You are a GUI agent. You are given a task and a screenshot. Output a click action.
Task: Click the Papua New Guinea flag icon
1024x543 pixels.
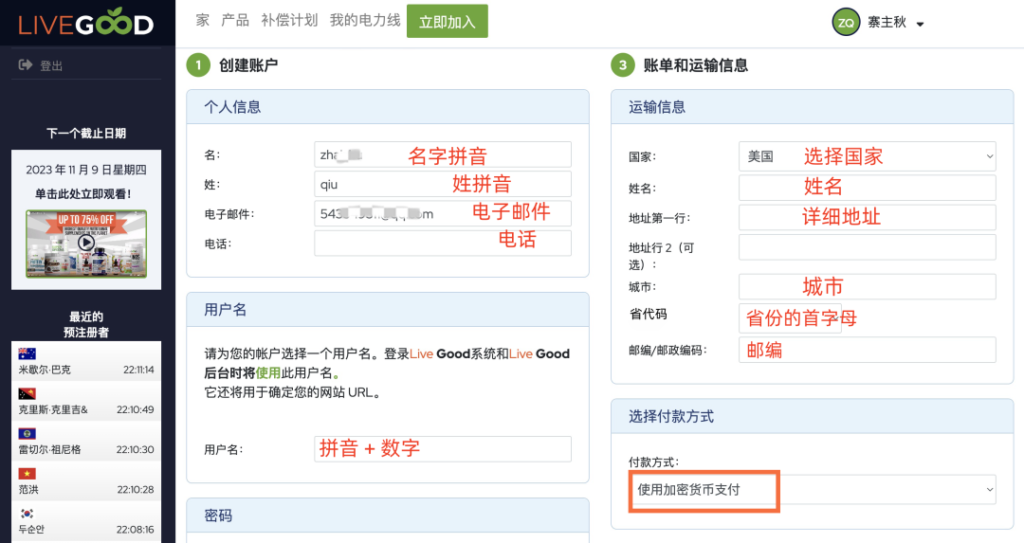[x=27, y=393]
